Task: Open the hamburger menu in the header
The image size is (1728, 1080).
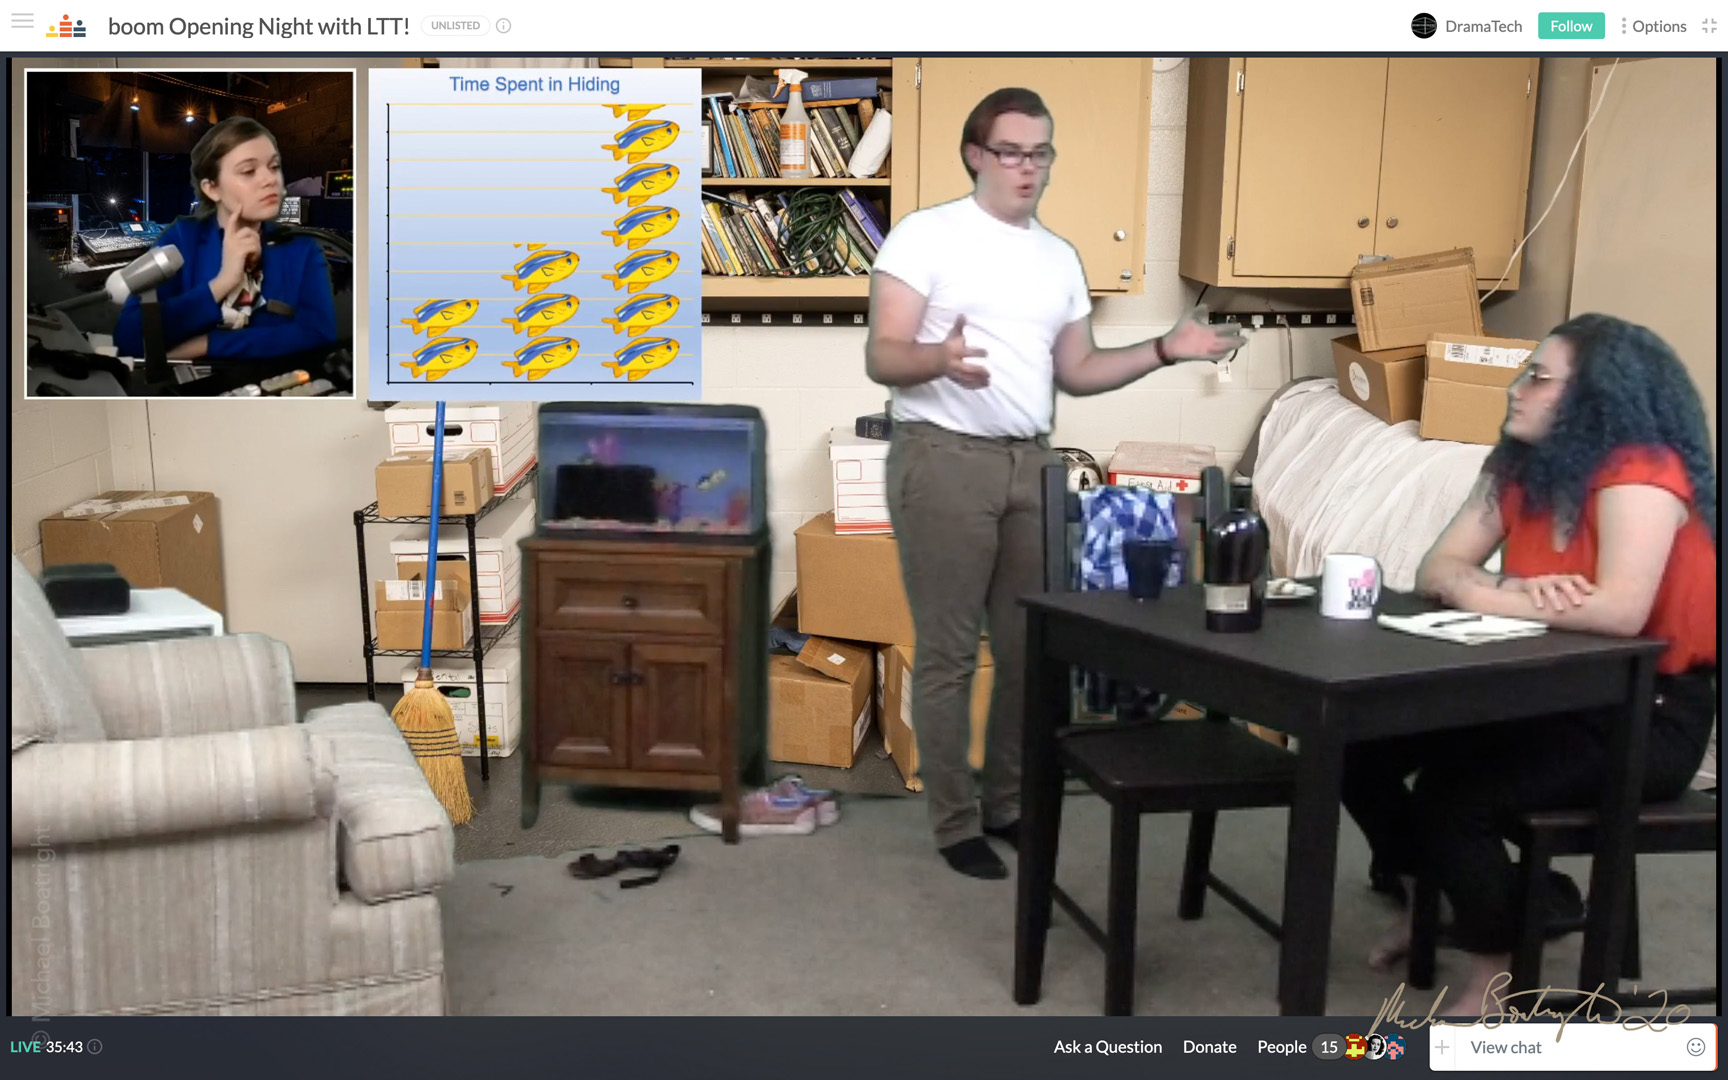Action: (22, 22)
